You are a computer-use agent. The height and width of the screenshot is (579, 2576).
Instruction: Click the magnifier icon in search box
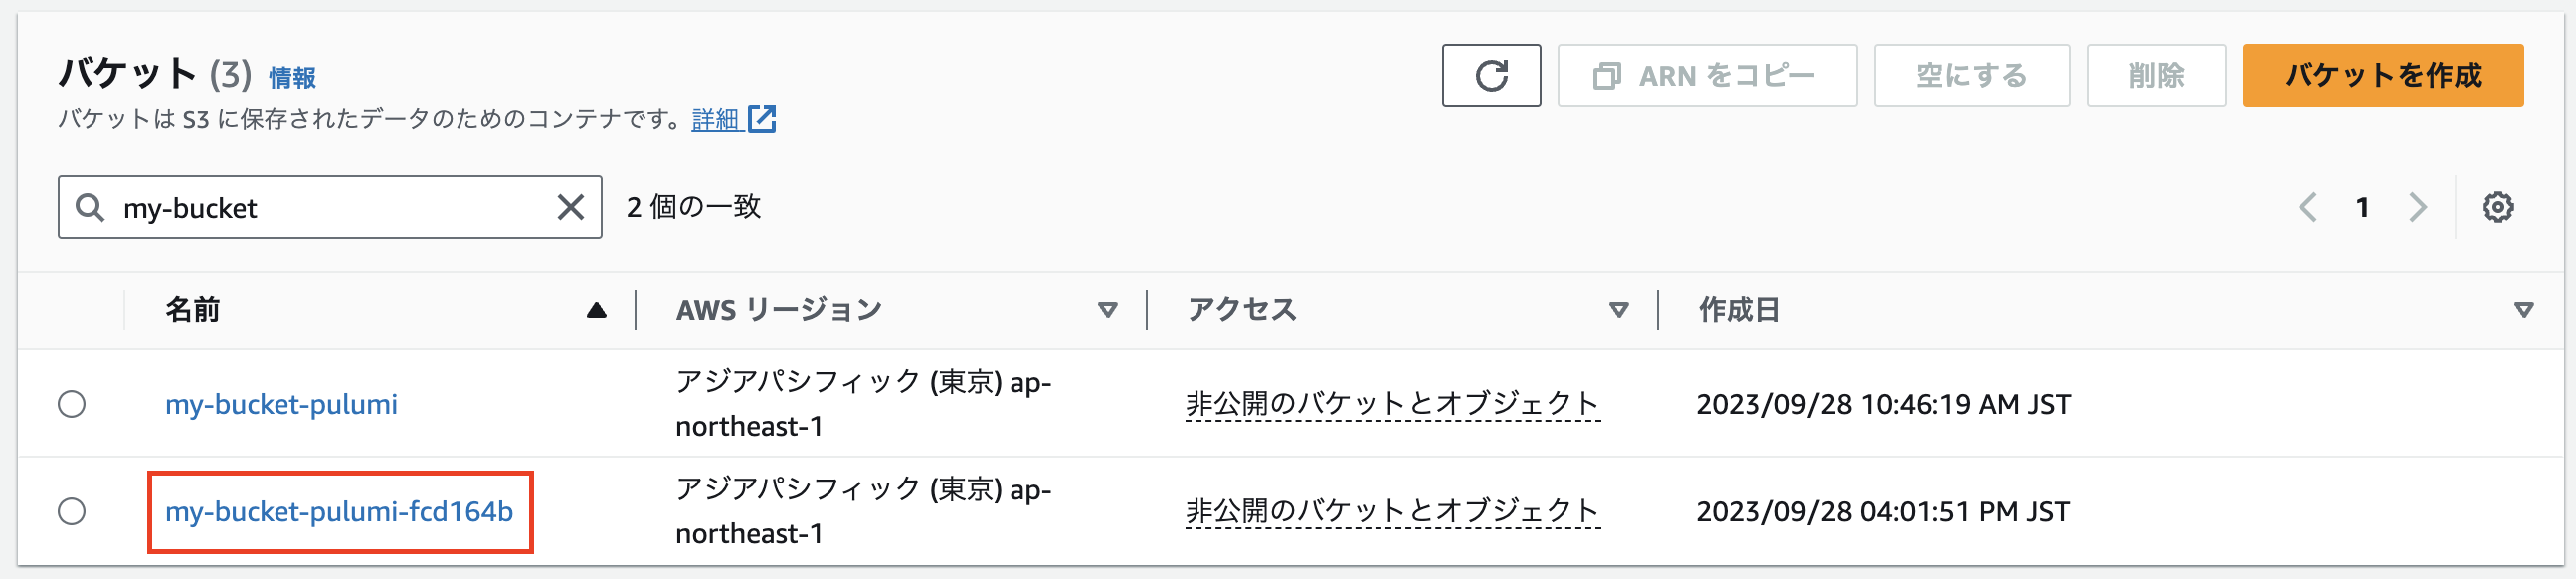coord(90,207)
